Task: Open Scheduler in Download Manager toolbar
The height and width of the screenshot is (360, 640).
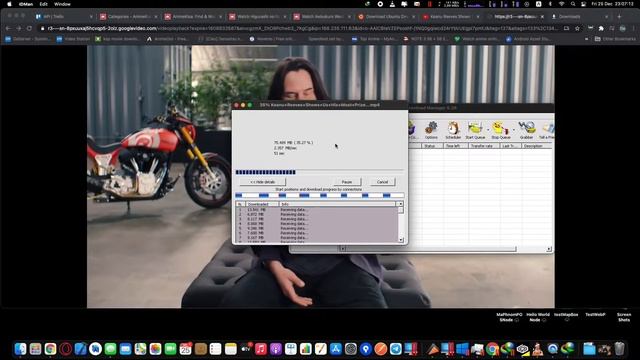Action: point(453,130)
